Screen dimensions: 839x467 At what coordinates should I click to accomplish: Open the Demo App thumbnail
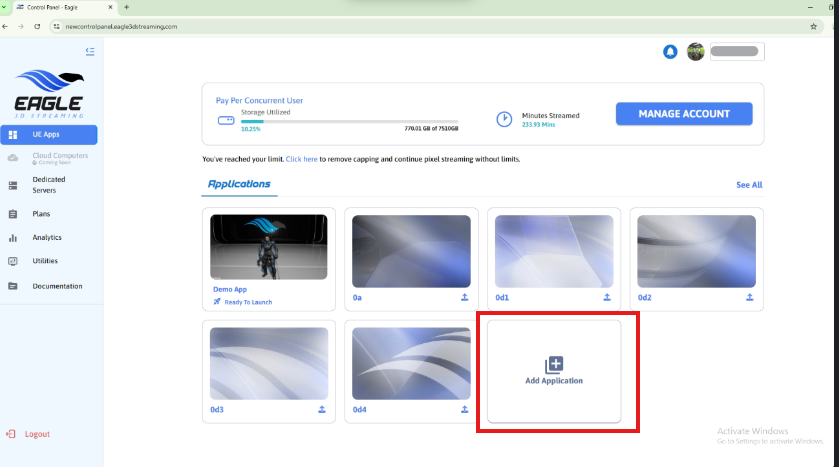coord(269,247)
